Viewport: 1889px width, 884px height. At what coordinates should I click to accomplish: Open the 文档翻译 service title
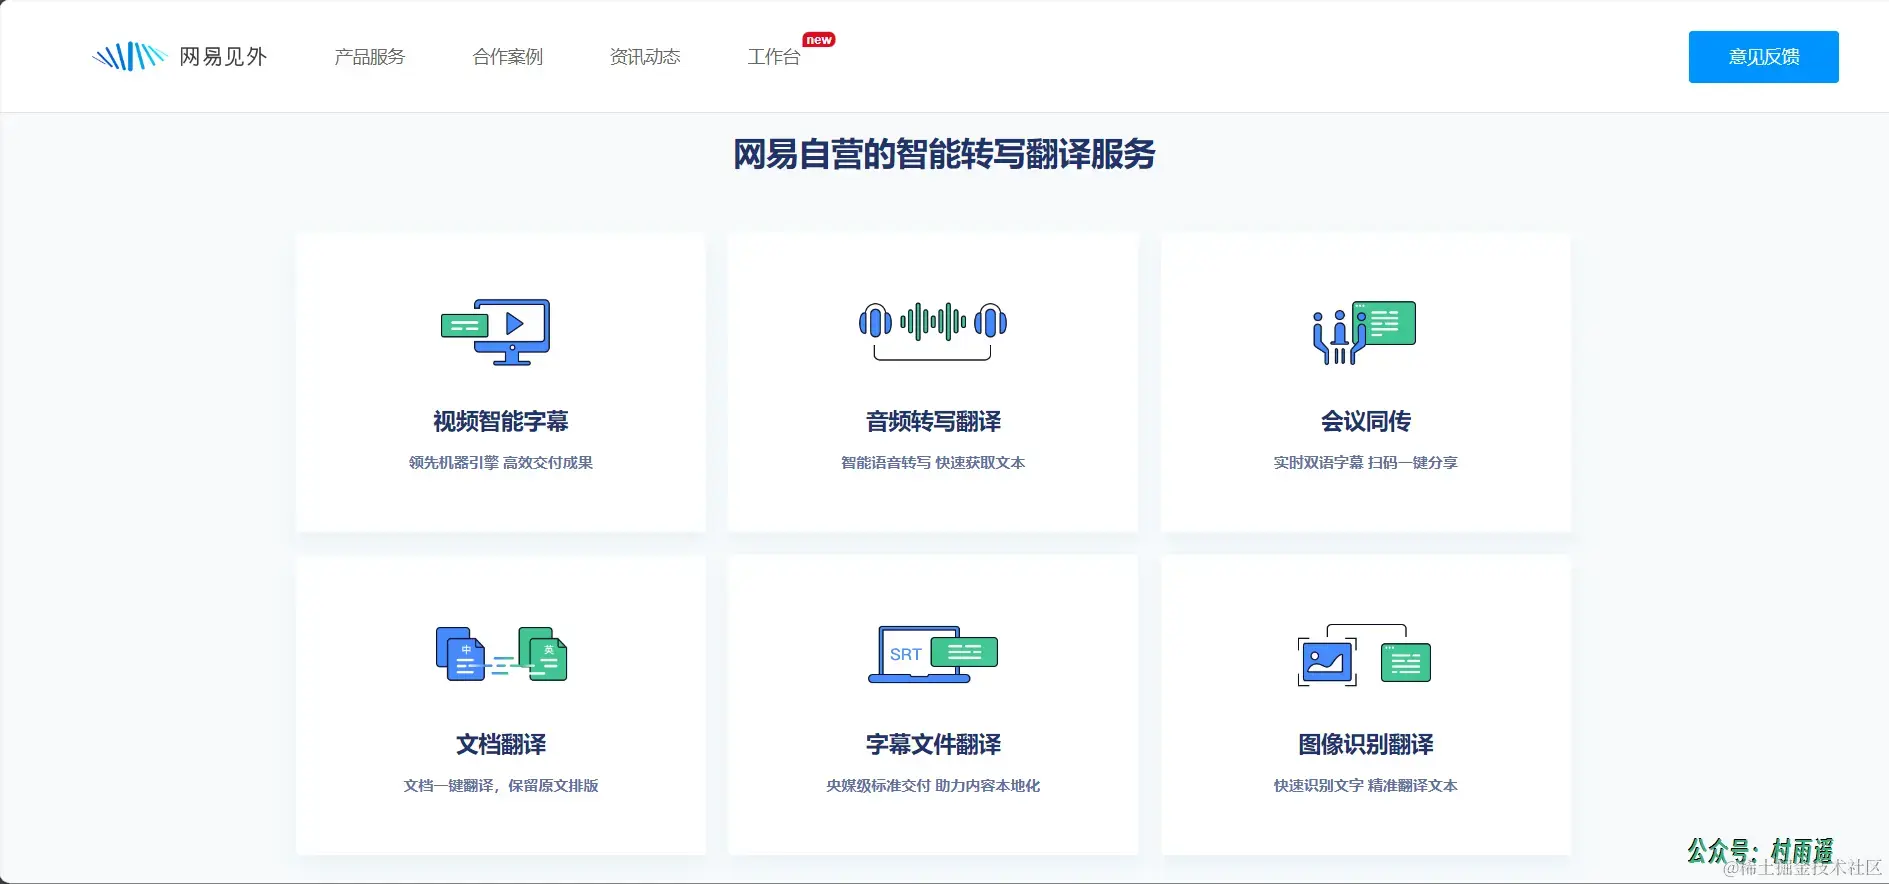coord(501,745)
